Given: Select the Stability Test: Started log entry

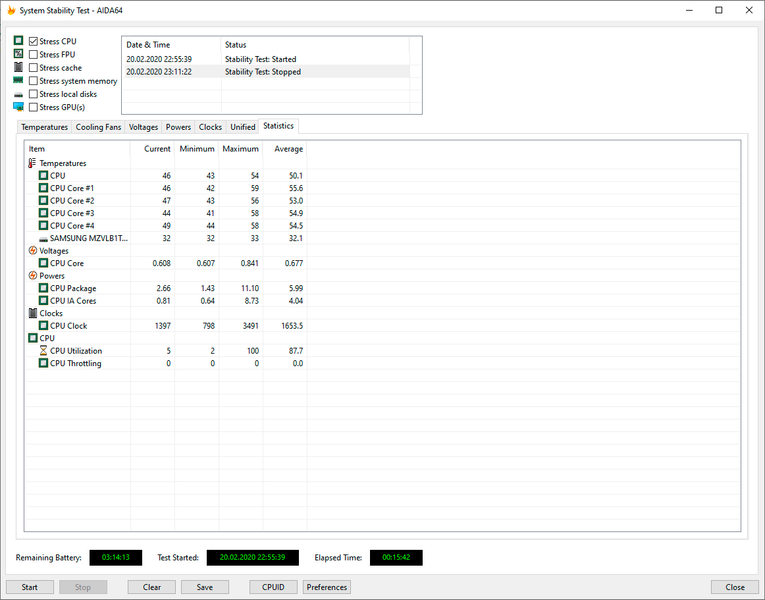Looking at the screenshot, I should (266, 59).
